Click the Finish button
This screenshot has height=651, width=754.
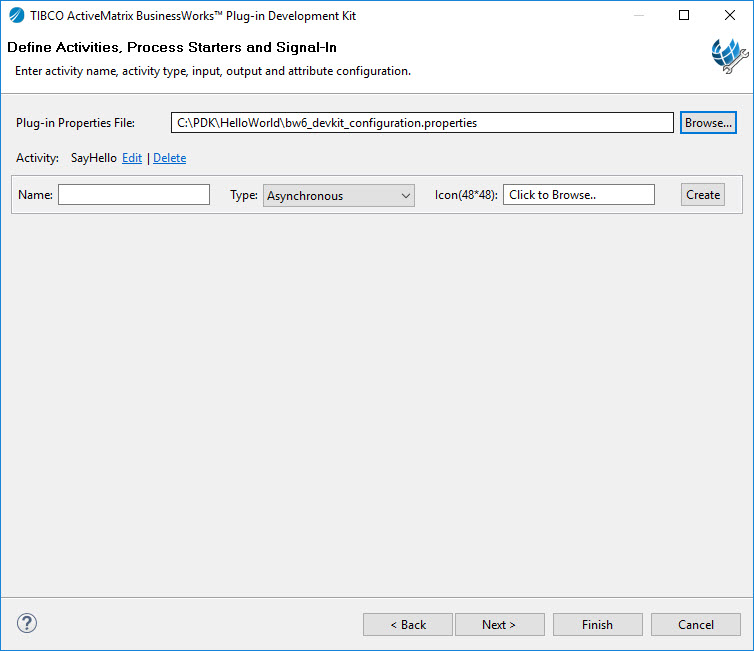point(597,625)
